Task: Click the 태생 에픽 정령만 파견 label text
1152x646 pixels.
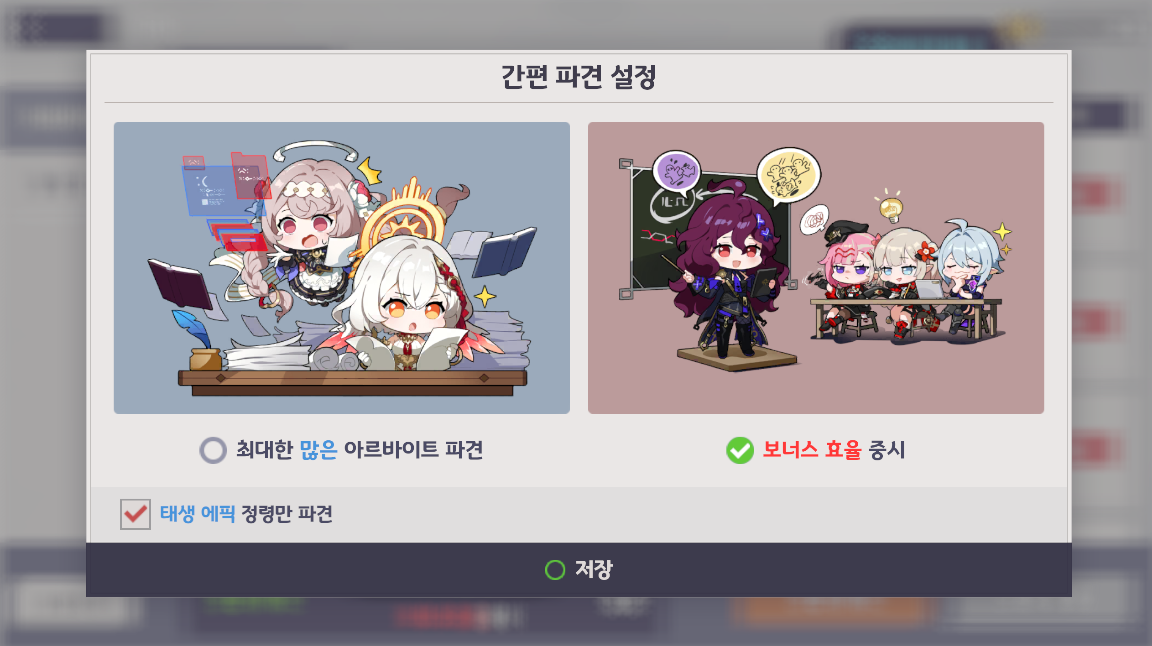Action: click(x=246, y=514)
